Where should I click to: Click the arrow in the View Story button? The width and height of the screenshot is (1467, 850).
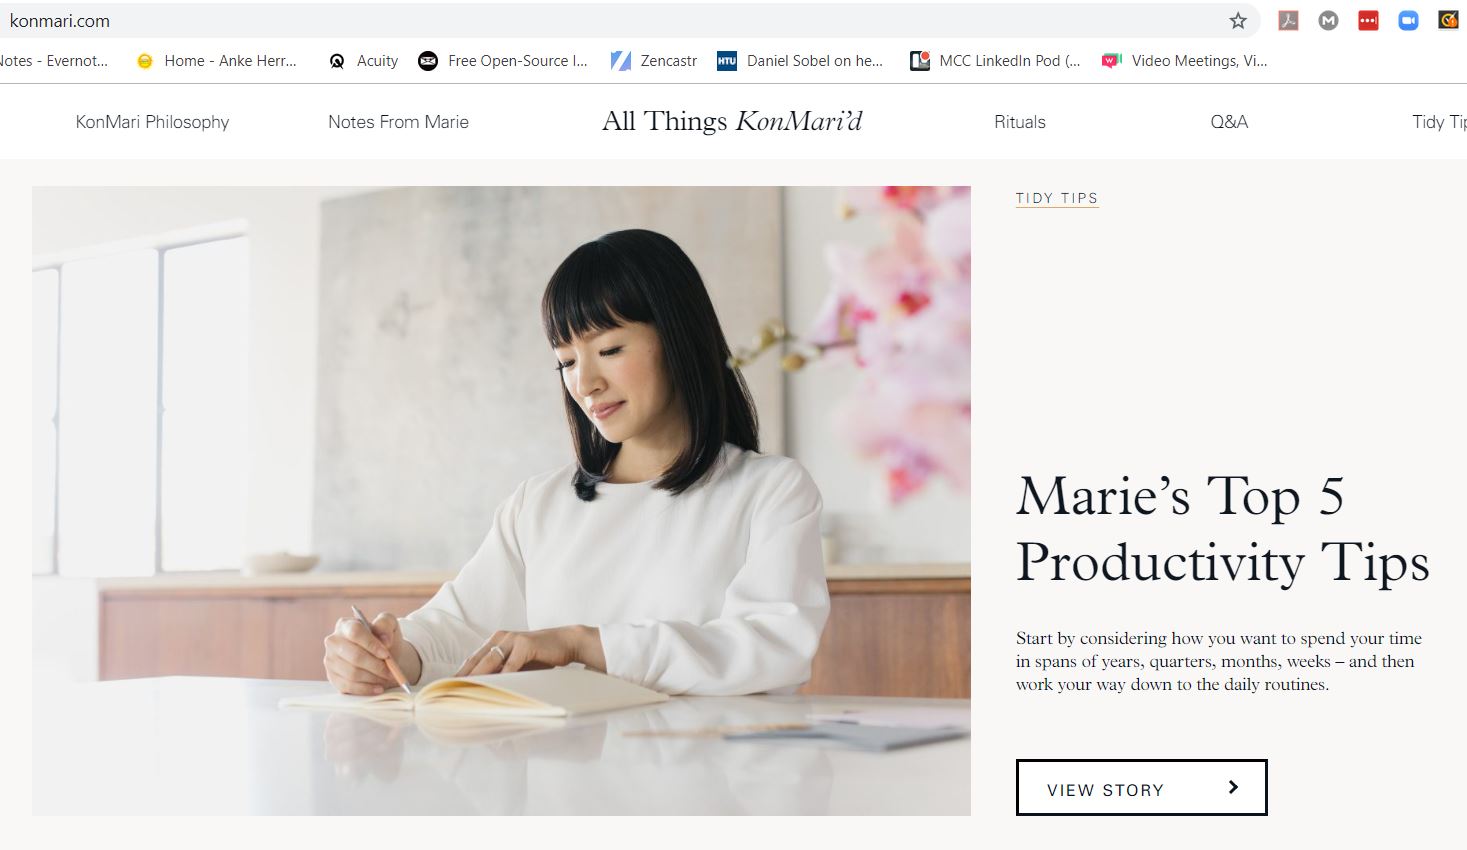click(1233, 788)
